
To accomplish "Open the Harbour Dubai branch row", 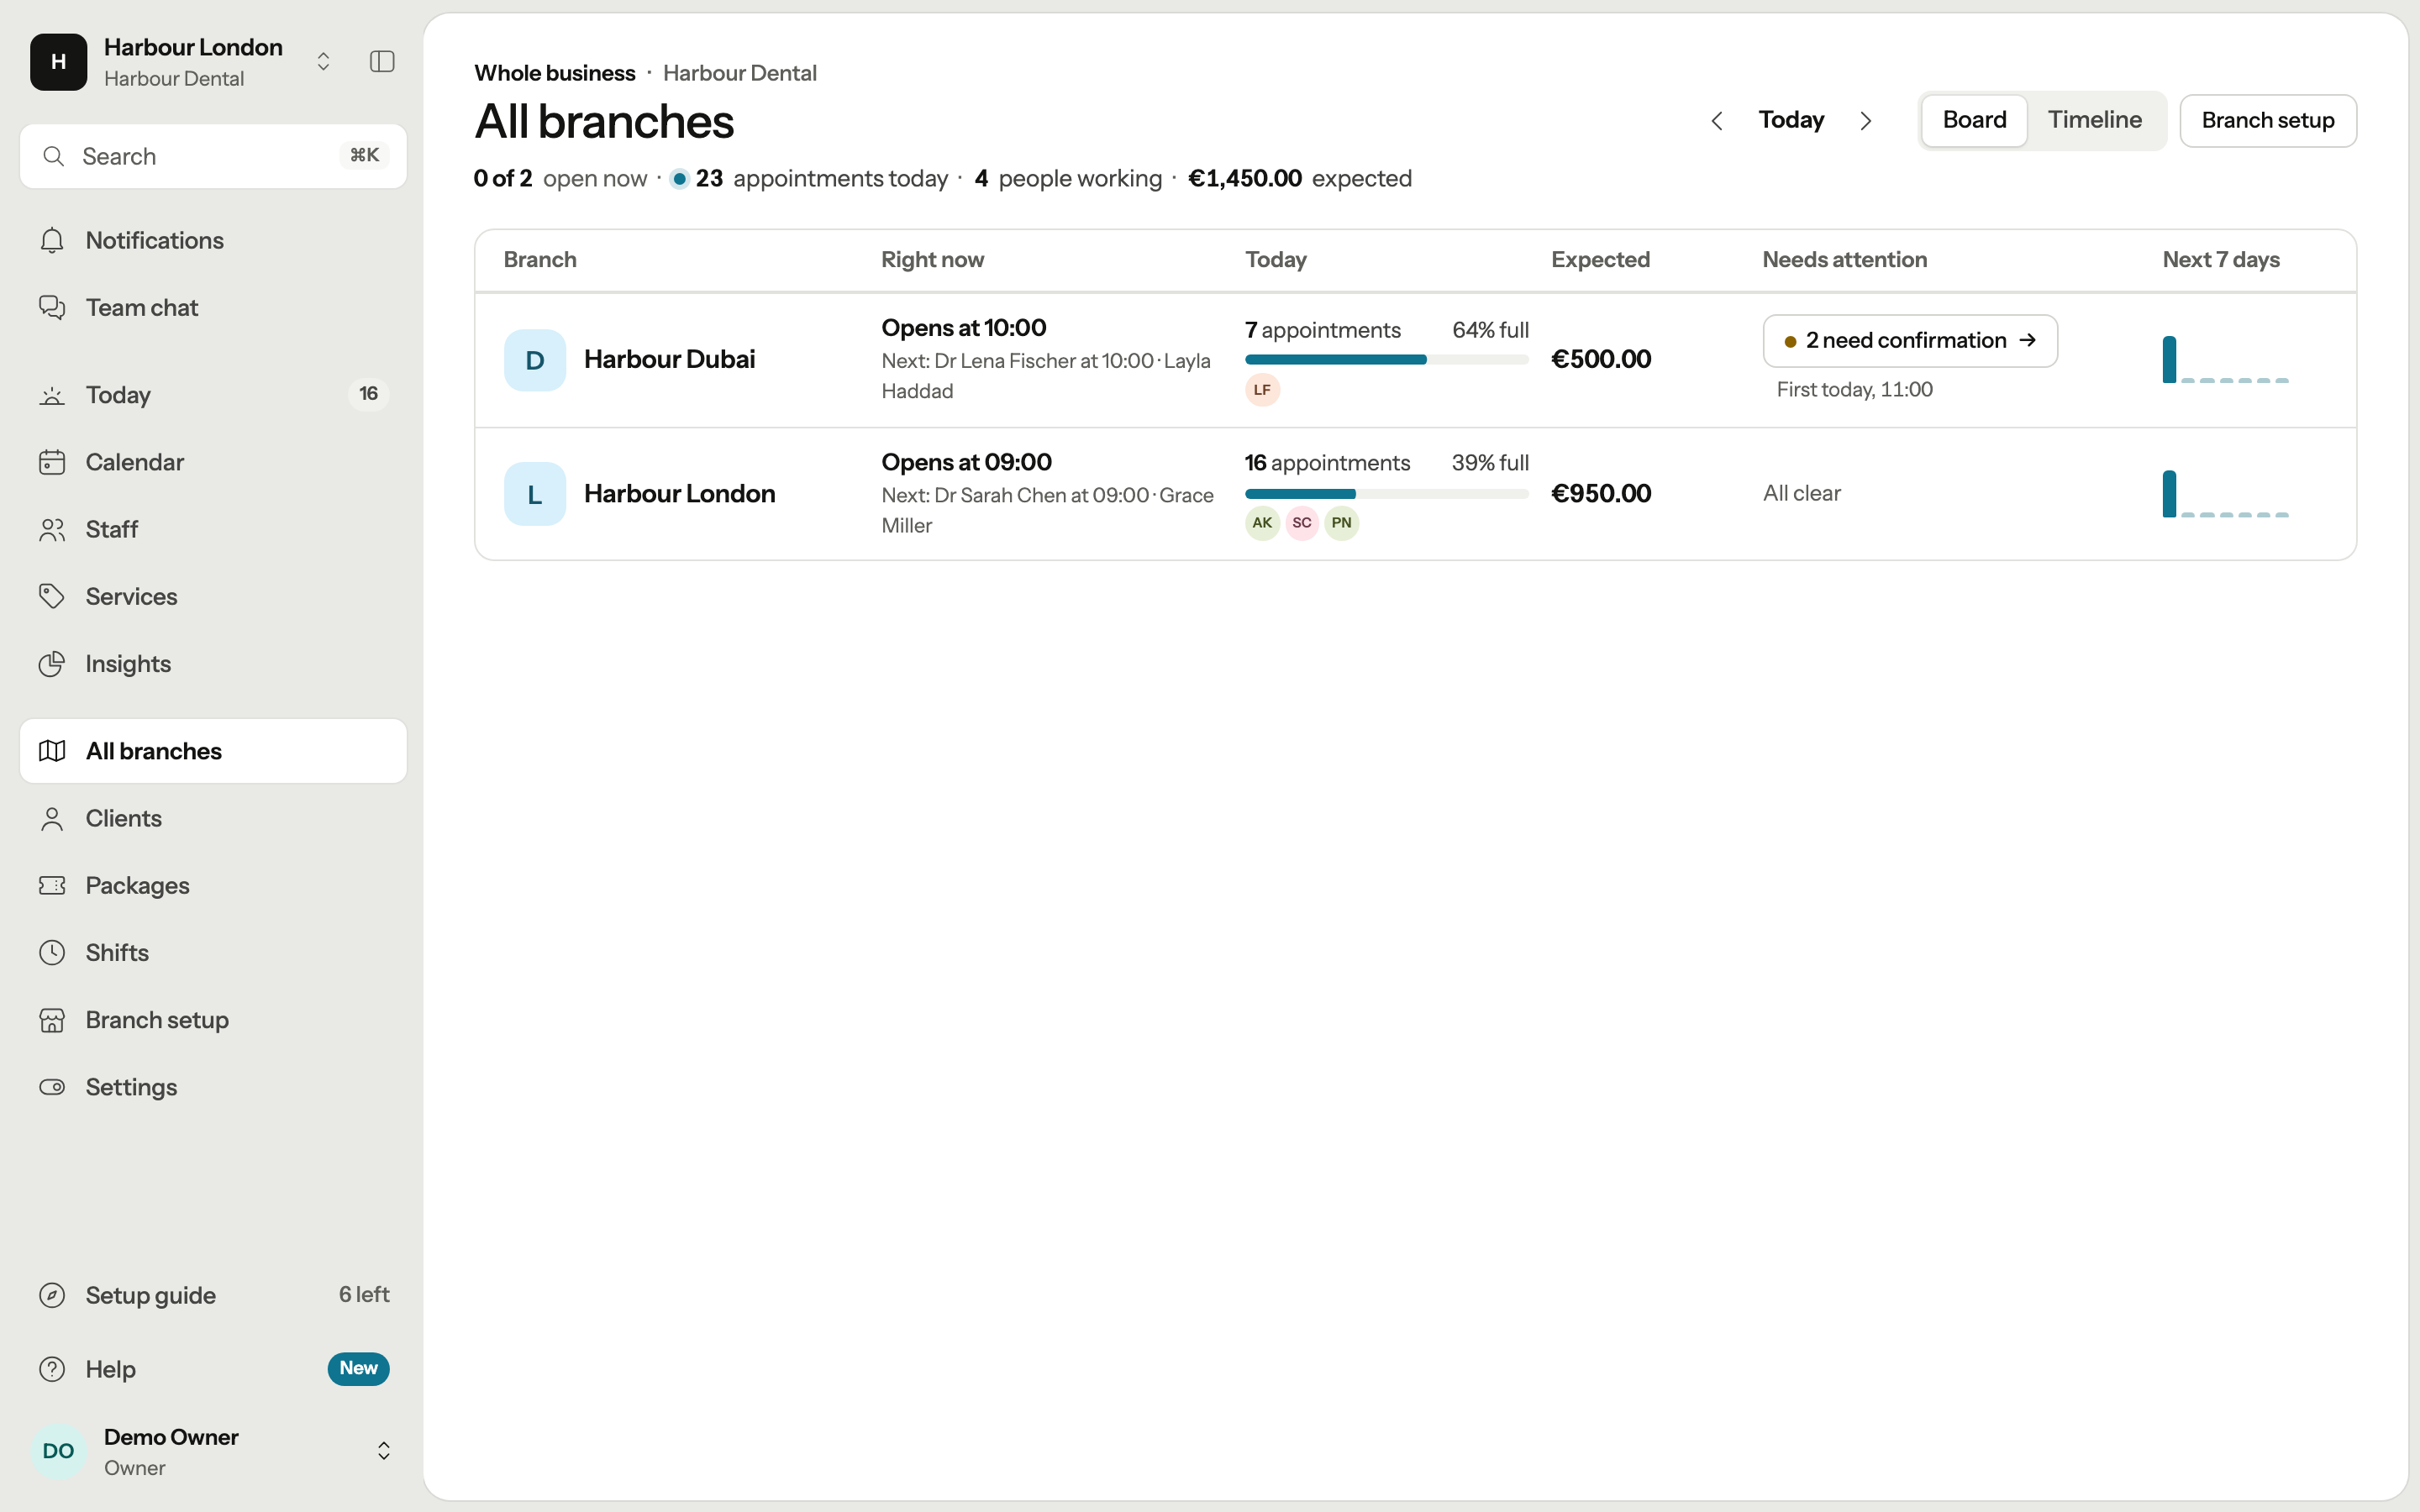I will [1415, 360].
